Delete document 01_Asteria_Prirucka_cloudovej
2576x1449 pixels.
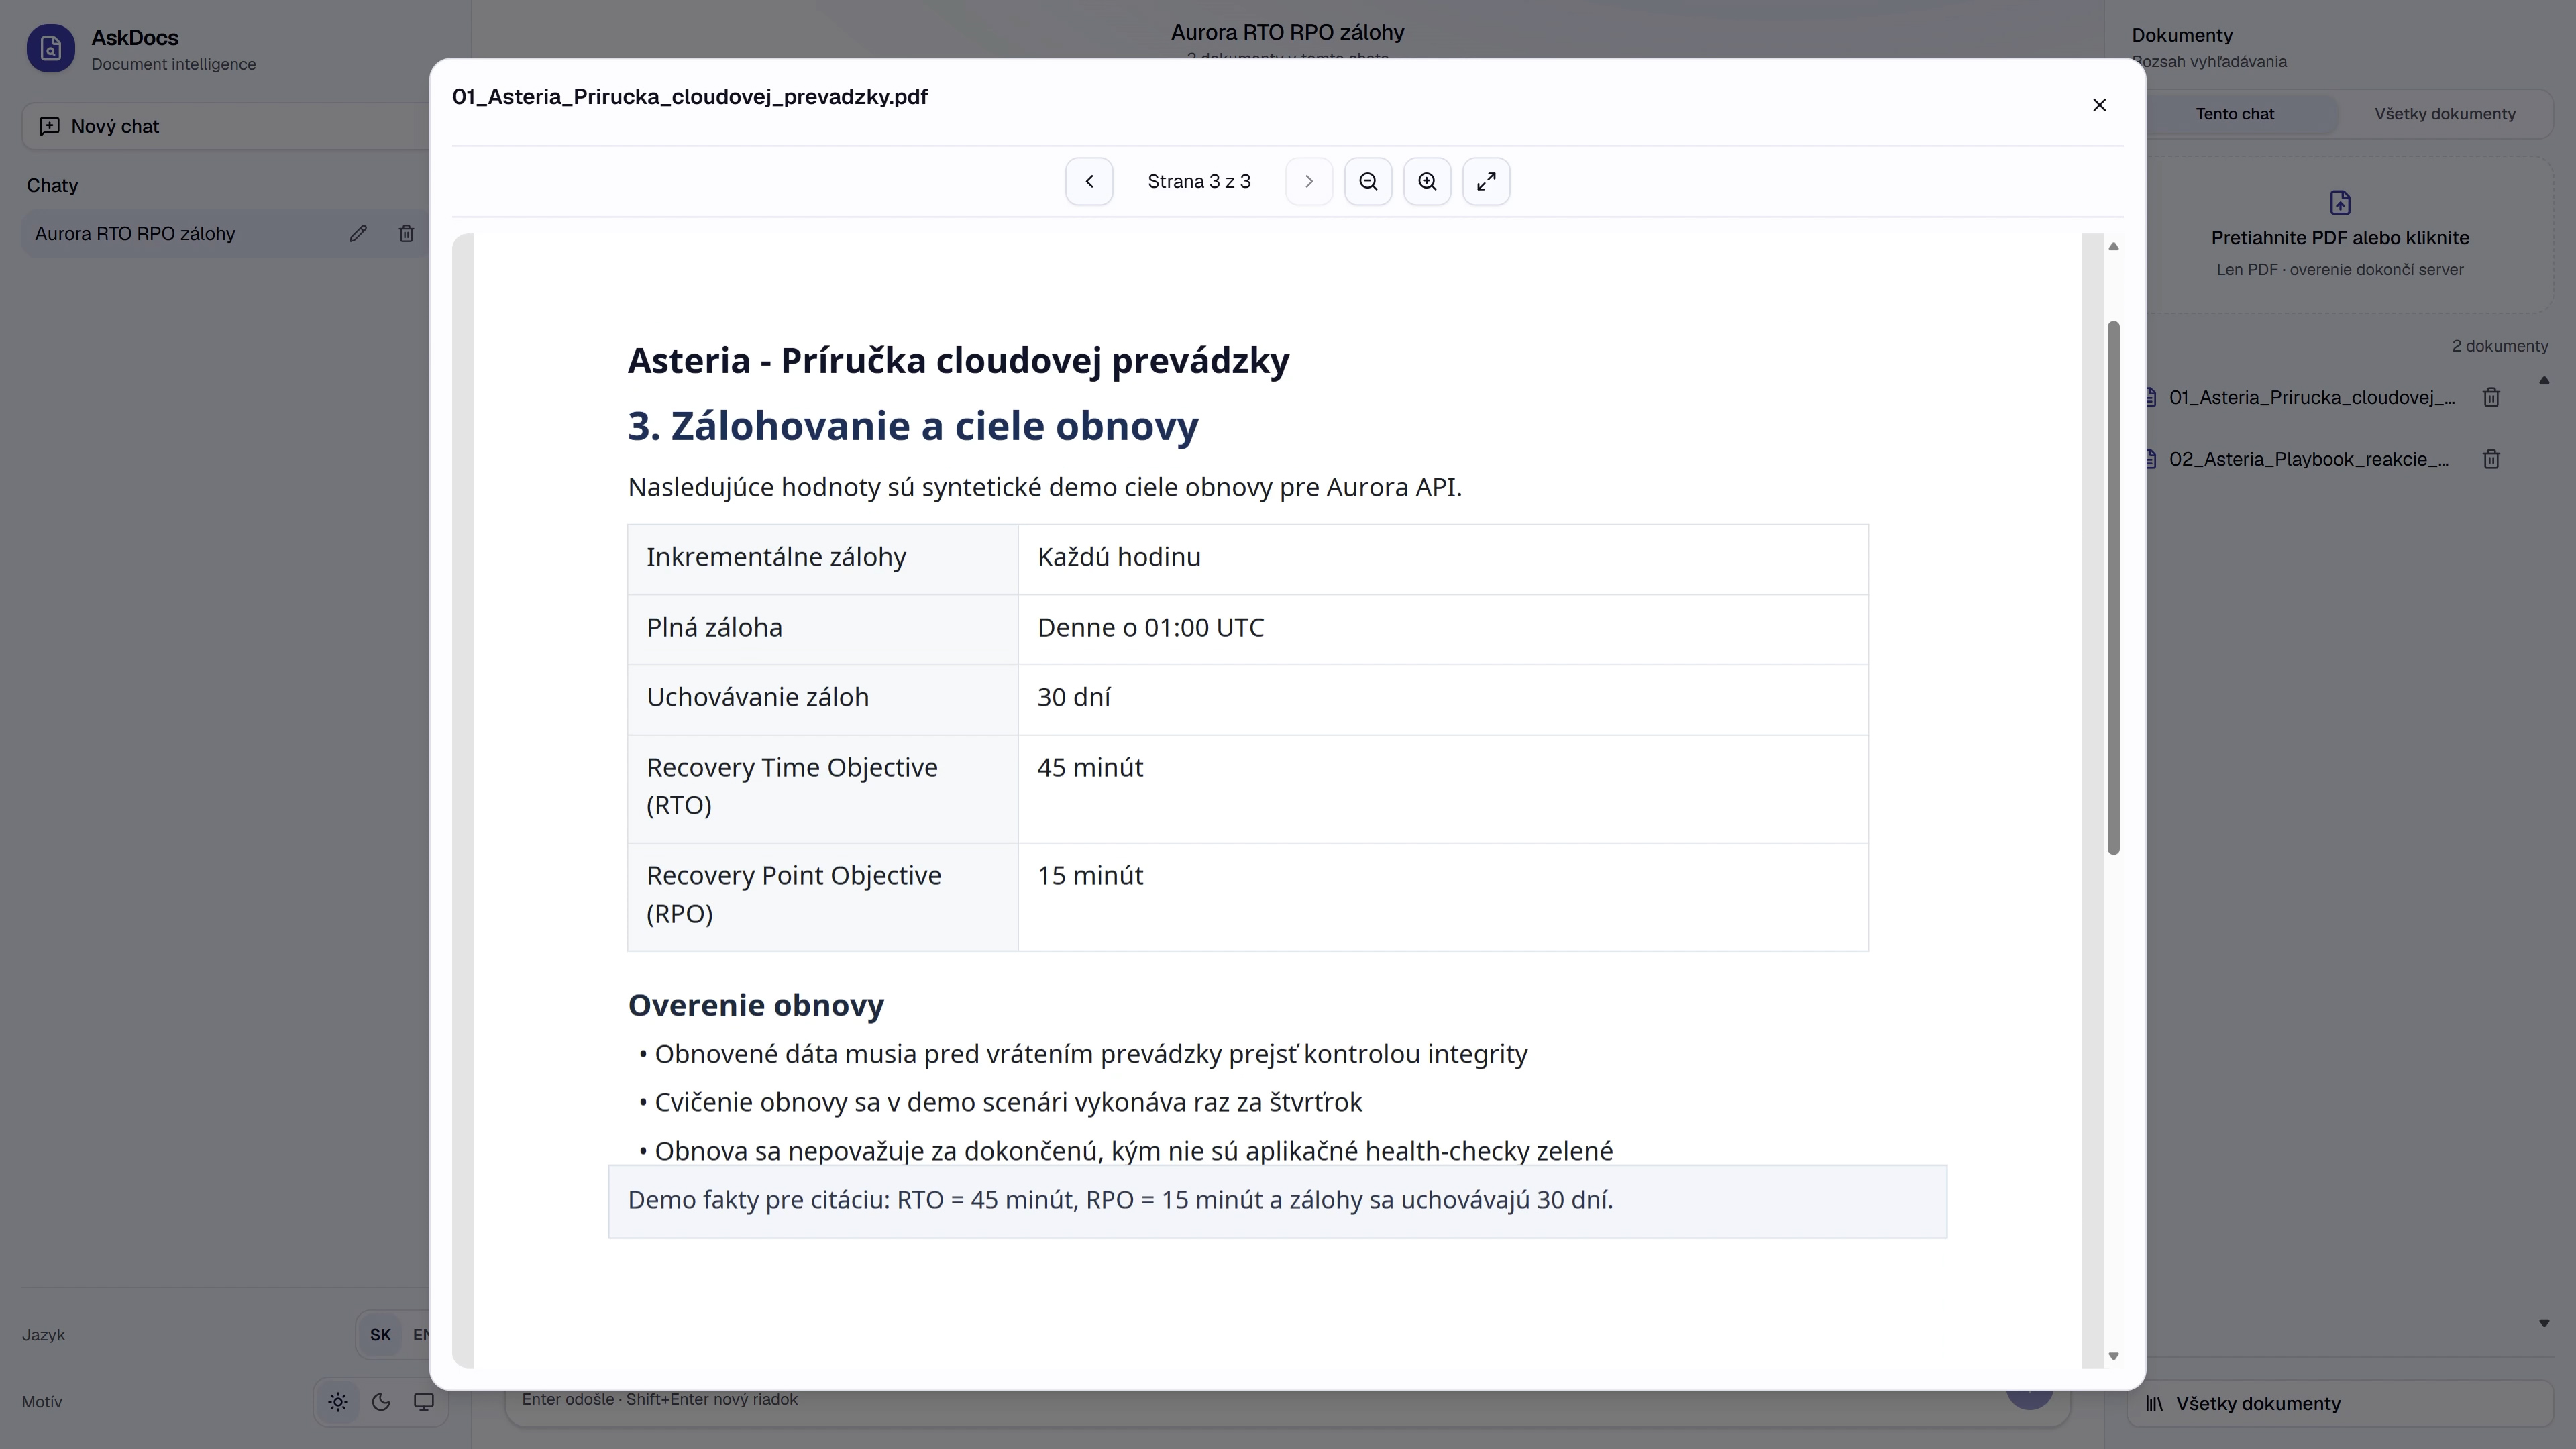[x=2491, y=397]
